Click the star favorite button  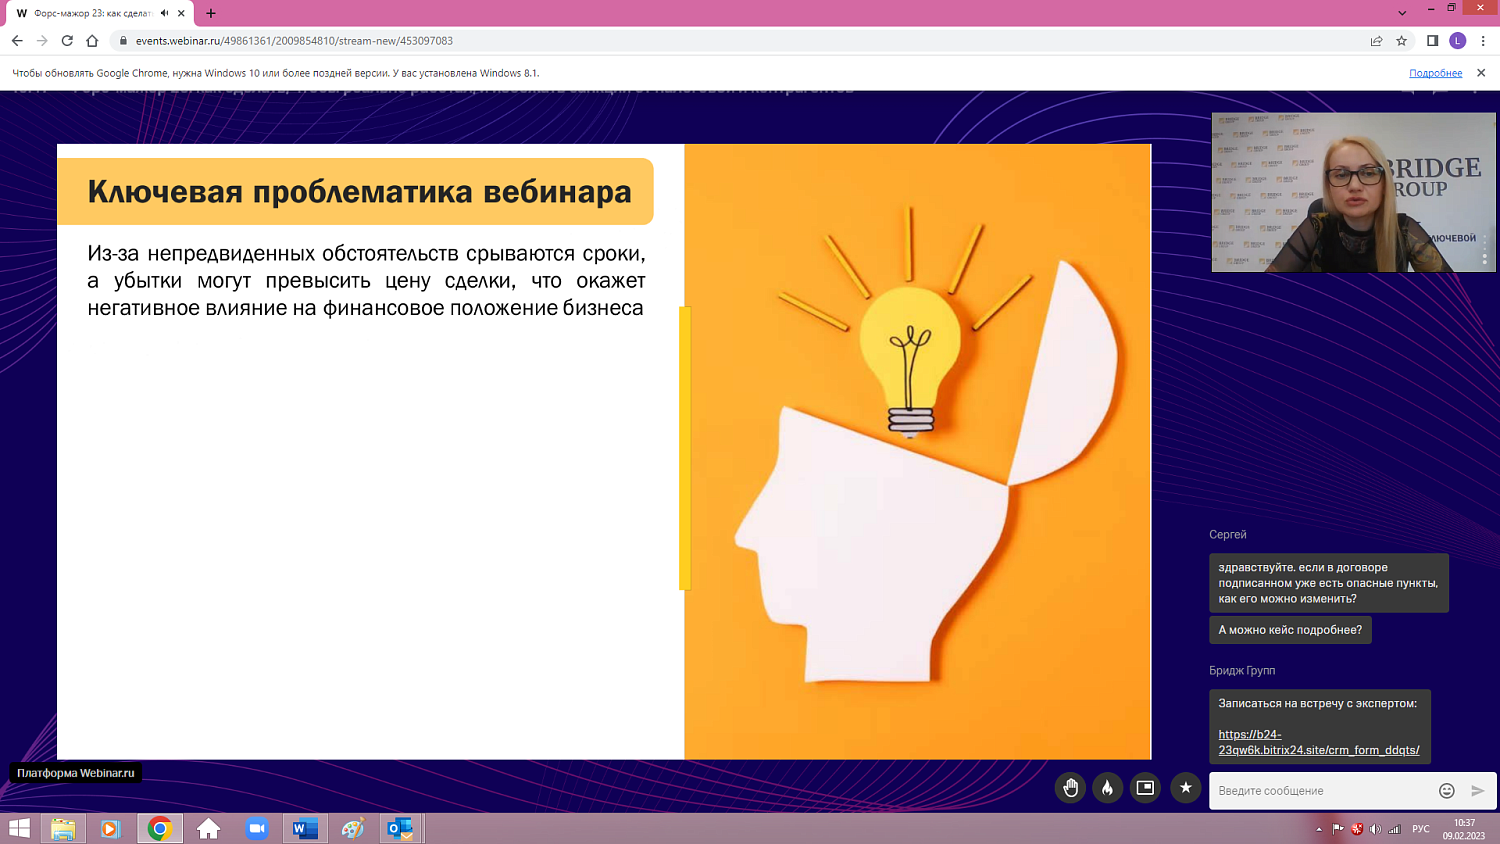(x=1185, y=788)
